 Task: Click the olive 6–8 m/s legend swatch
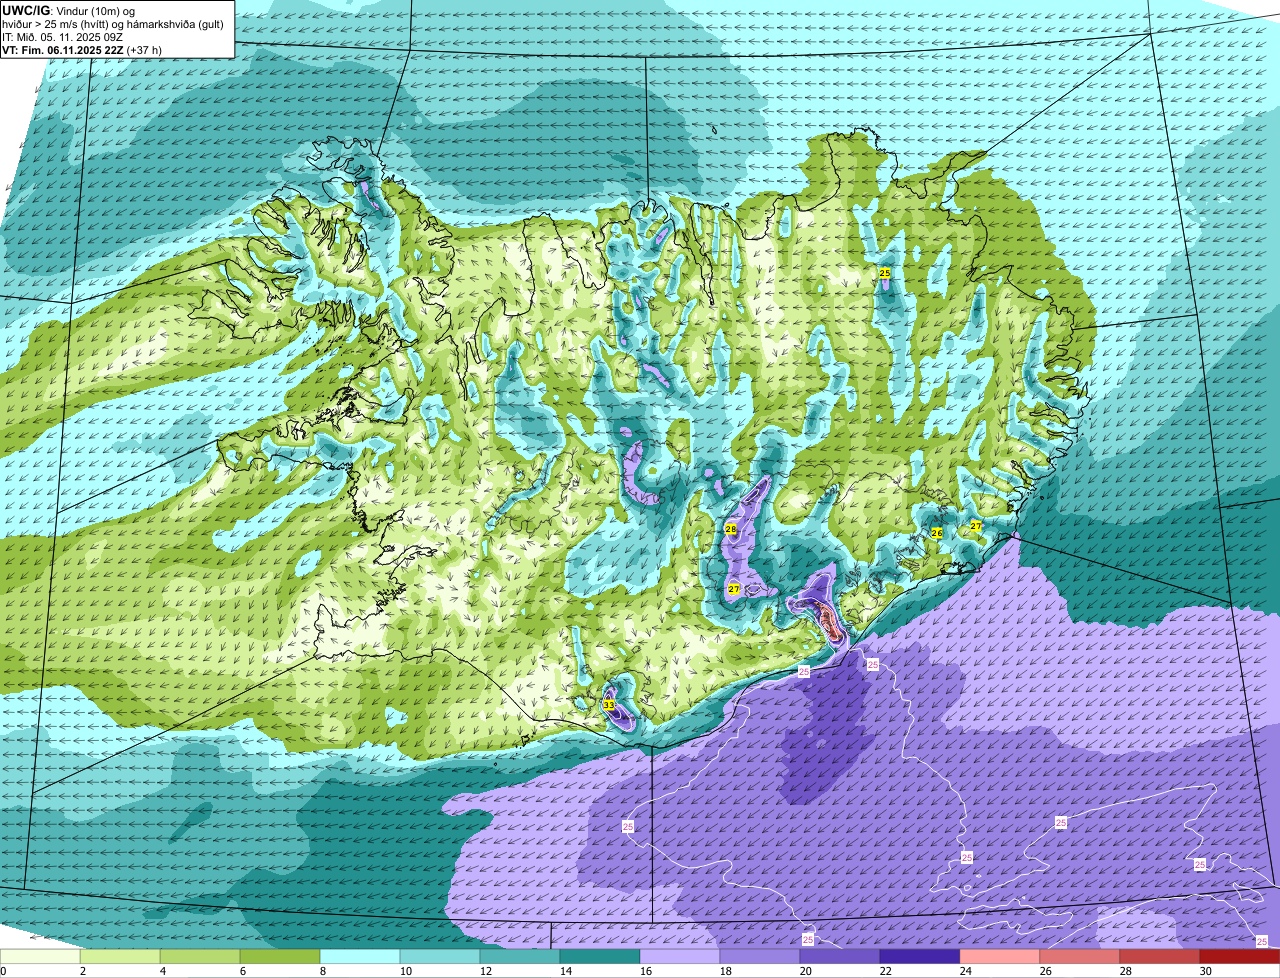click(x=280, y=957)
